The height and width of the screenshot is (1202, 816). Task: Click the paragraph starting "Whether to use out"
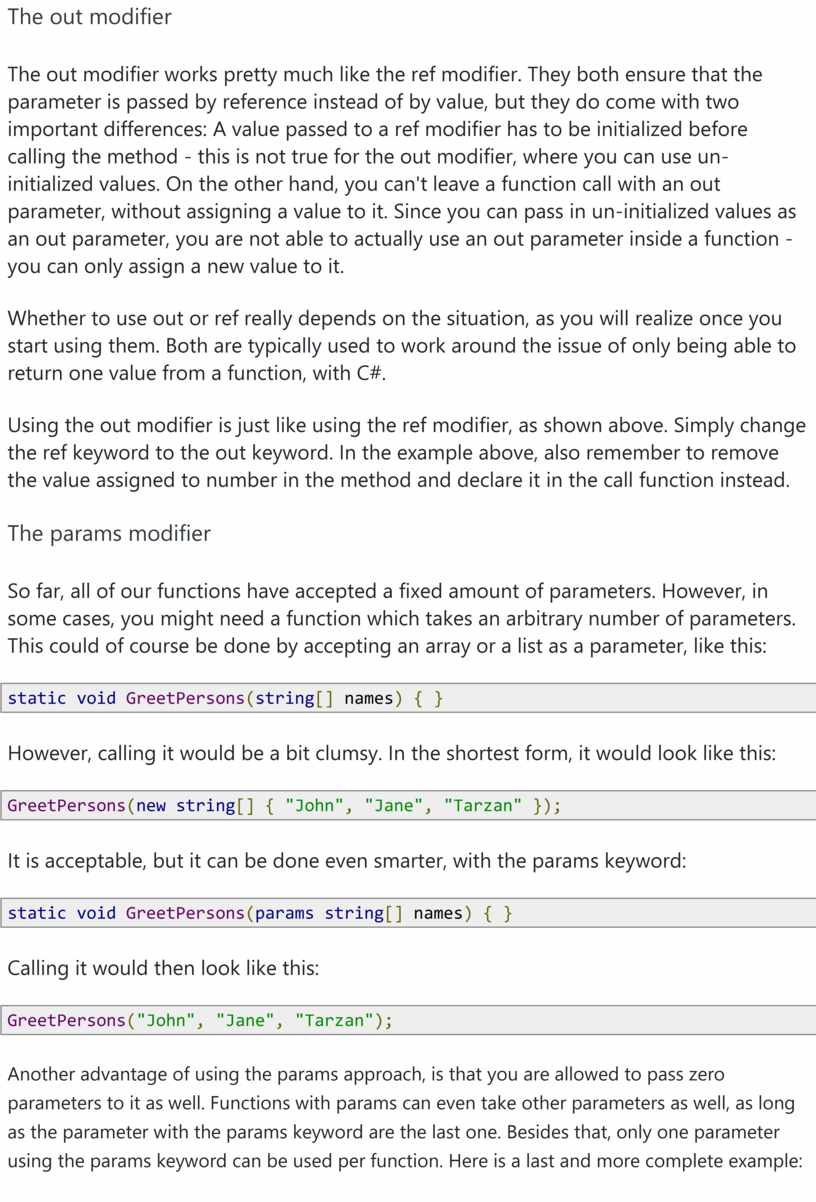[400, 346]
